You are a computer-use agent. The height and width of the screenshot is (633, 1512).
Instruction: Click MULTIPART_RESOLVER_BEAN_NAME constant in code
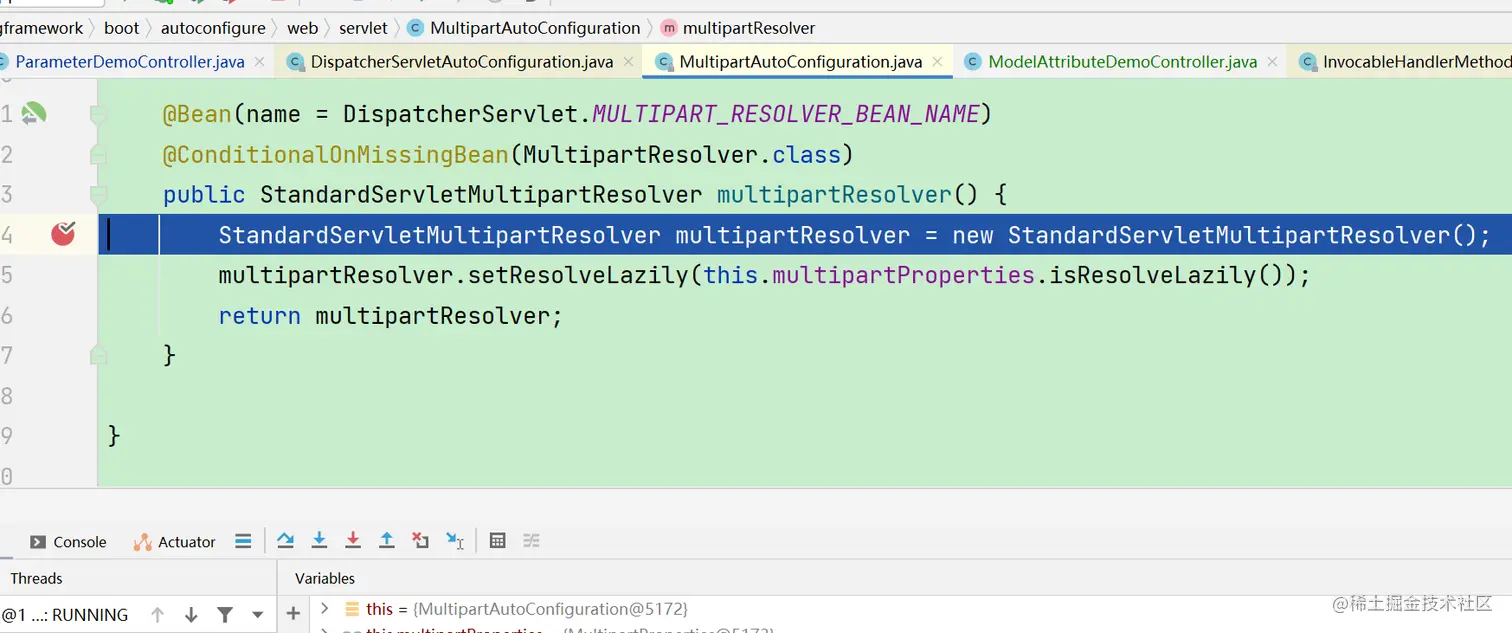(786, 114)
